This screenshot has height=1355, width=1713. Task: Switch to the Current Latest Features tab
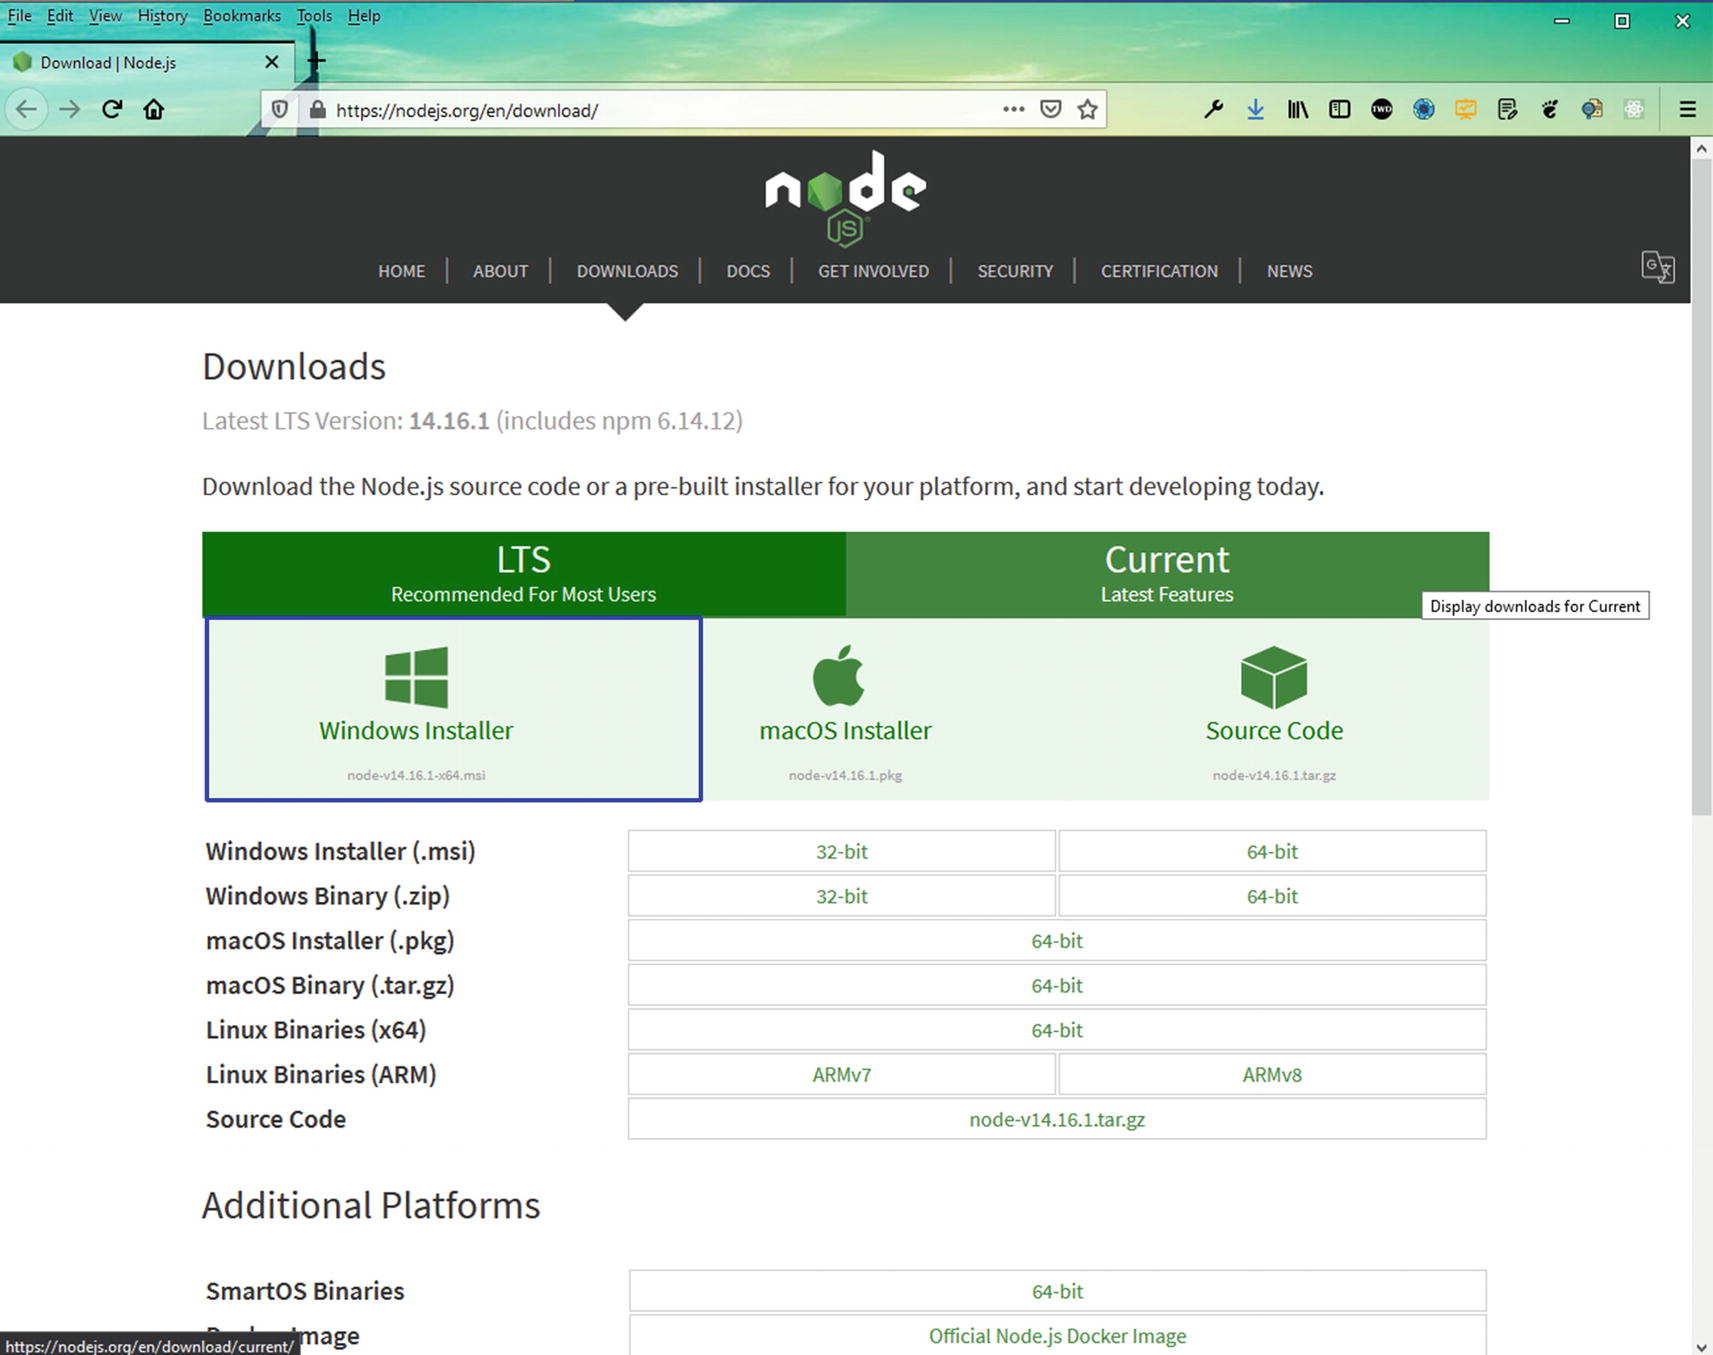1166,574
